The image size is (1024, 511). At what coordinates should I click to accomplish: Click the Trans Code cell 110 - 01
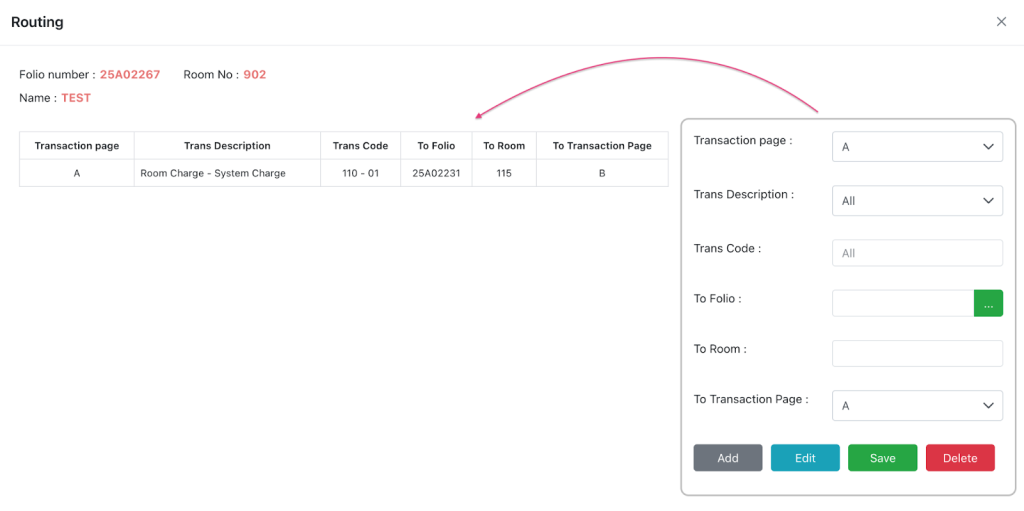click(360, 173)
